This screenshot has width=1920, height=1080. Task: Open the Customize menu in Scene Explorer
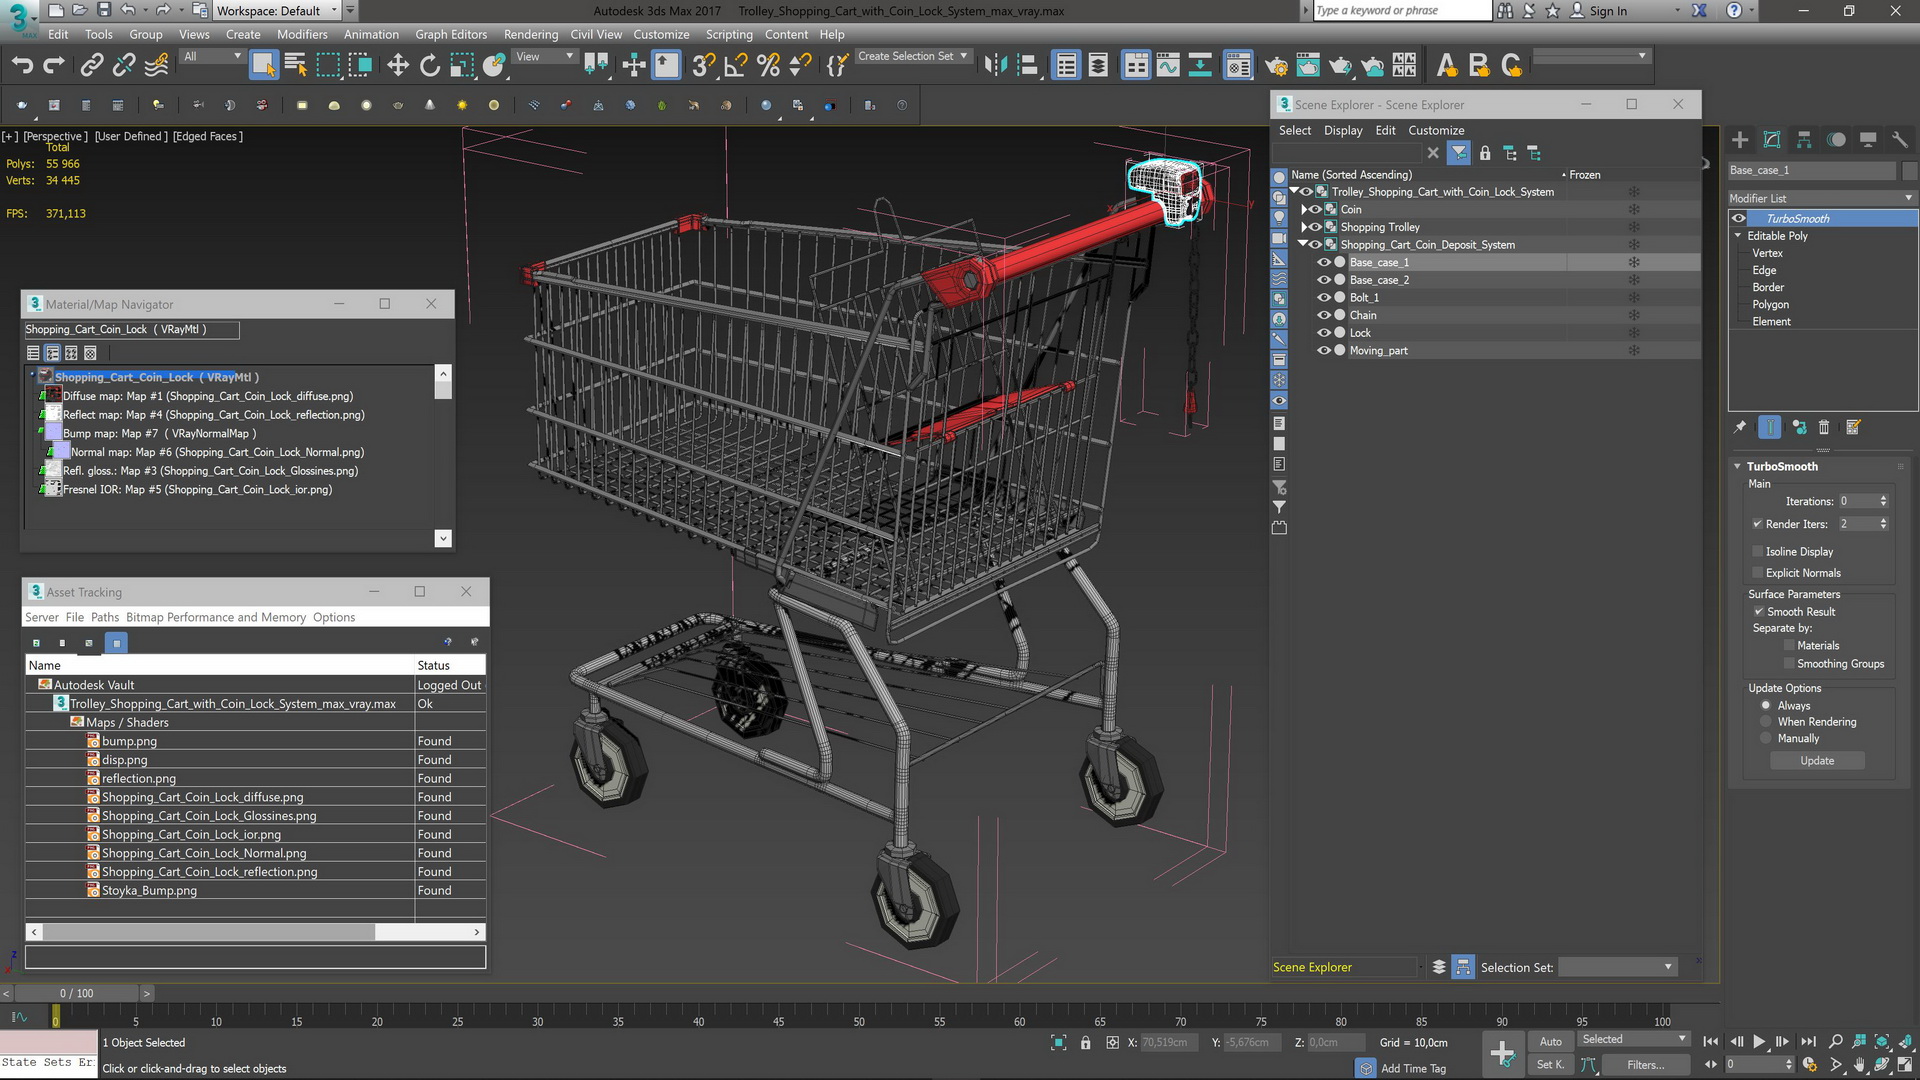coord(1436,130)
